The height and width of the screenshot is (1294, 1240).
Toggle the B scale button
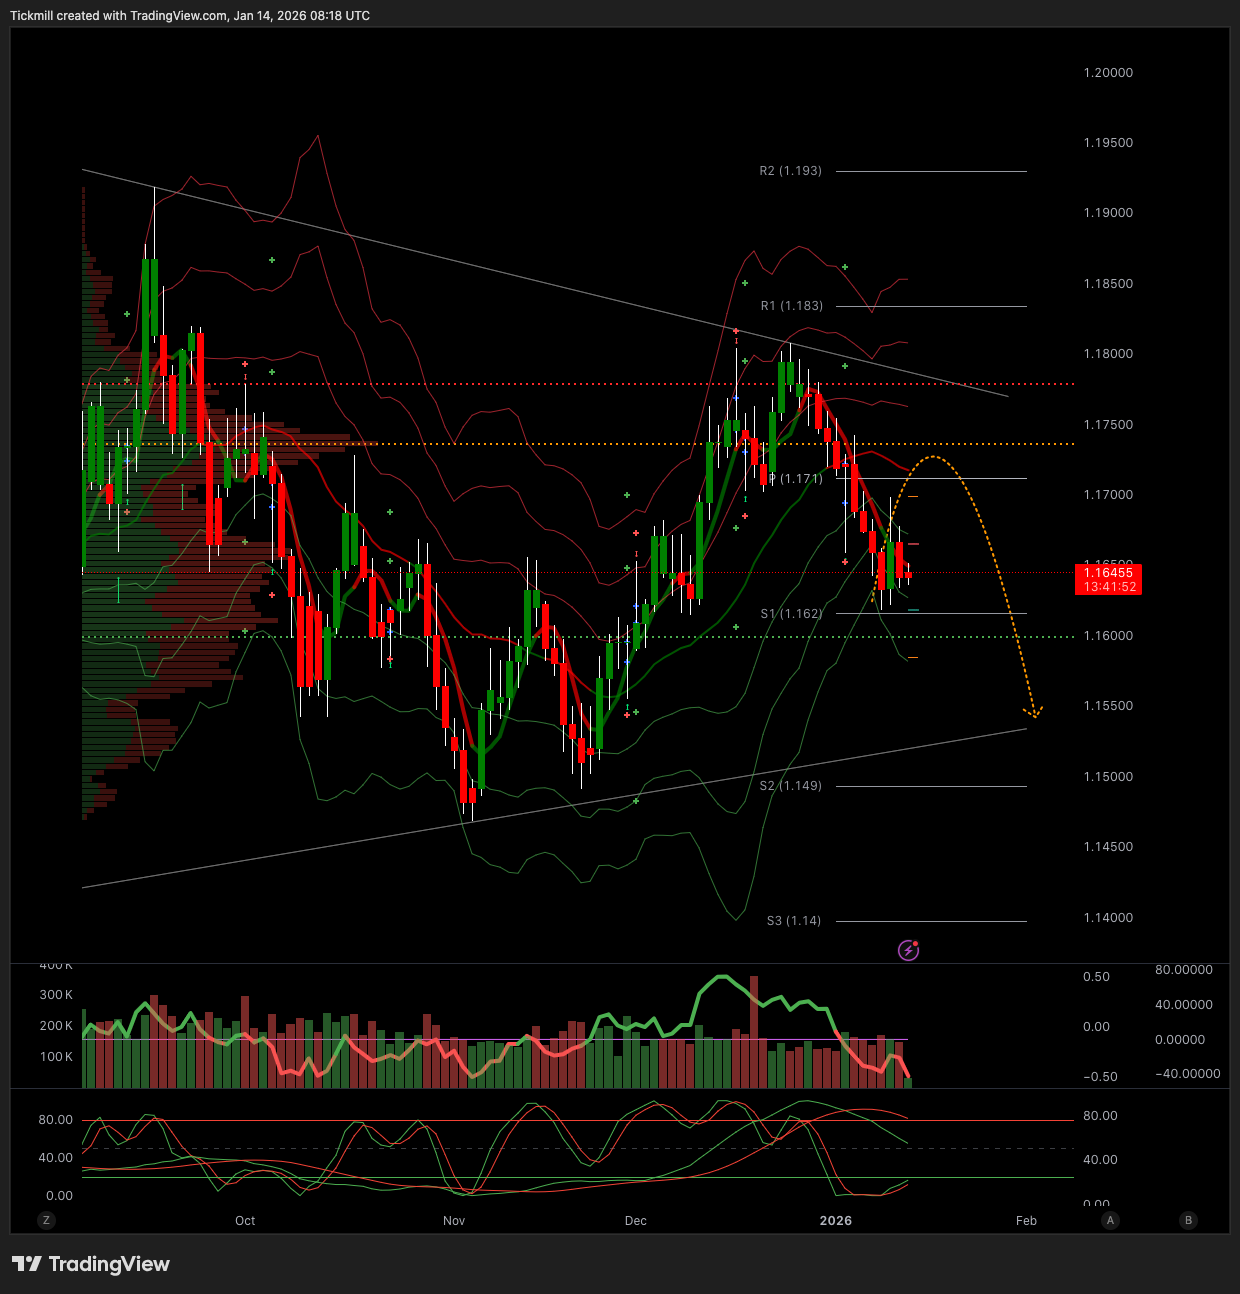click(1188, 1220)
